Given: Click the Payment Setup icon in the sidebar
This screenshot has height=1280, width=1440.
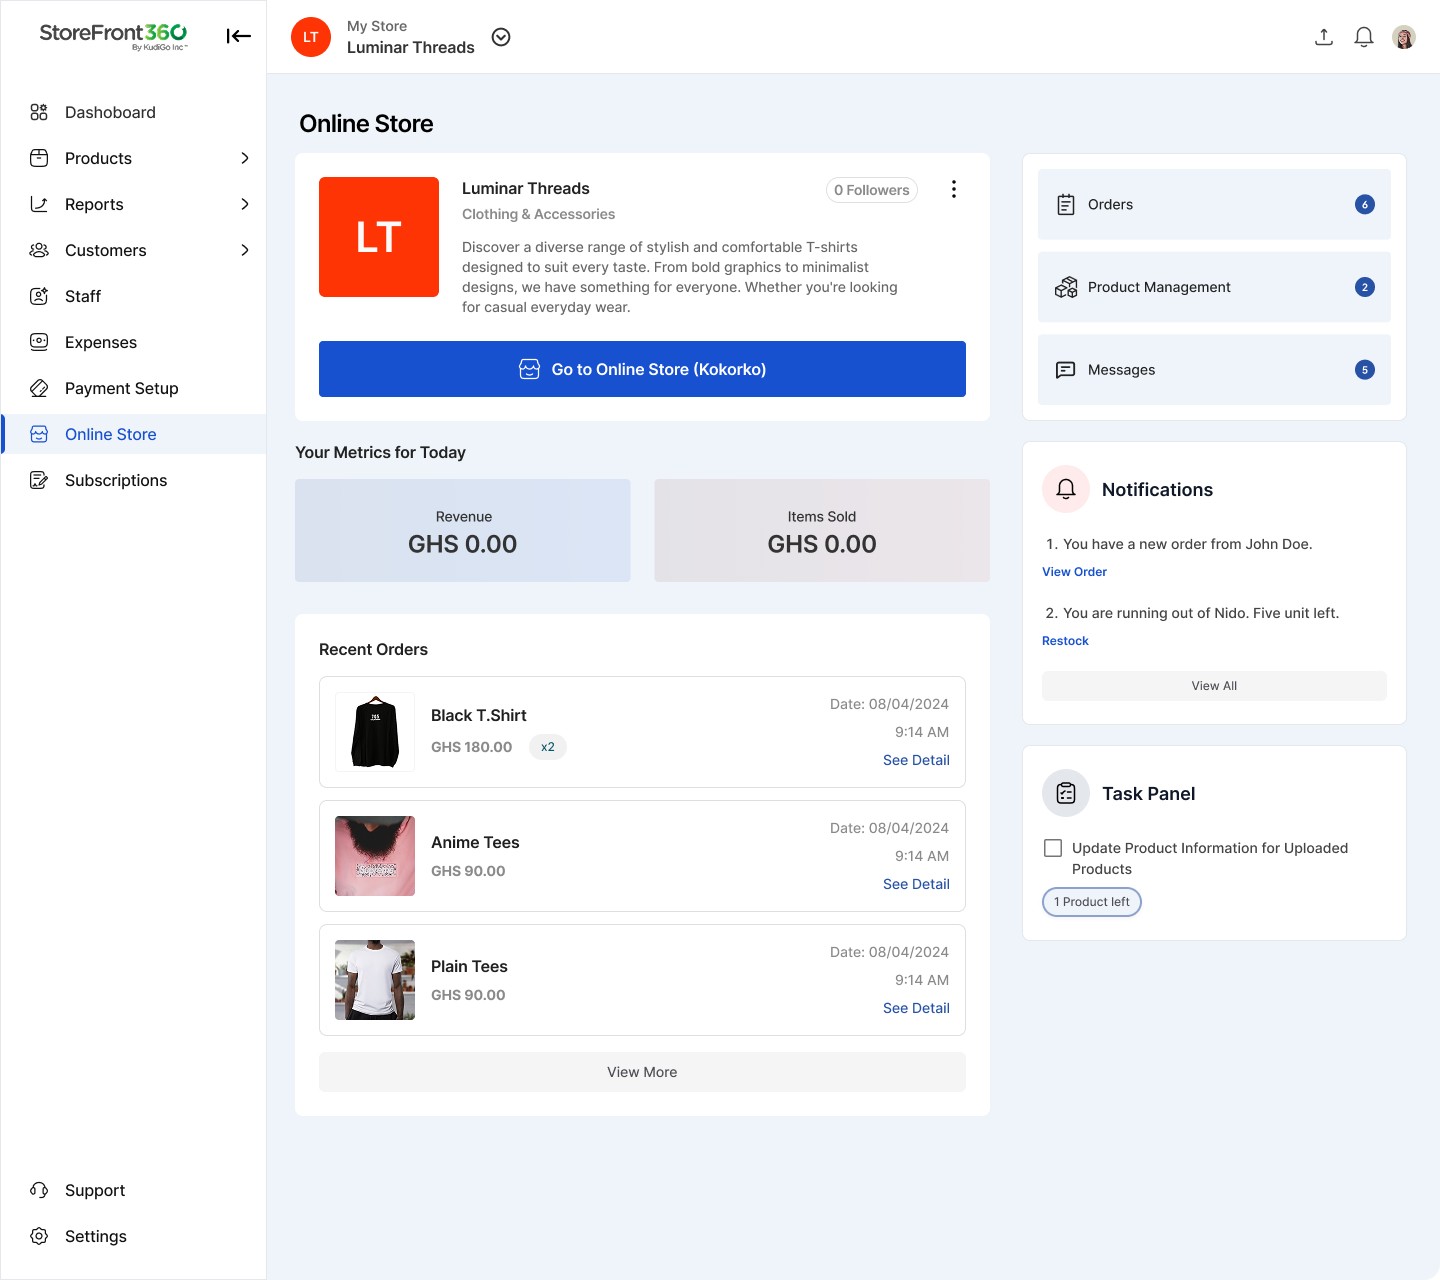Looking at the screenshot, I should [39, 388].
